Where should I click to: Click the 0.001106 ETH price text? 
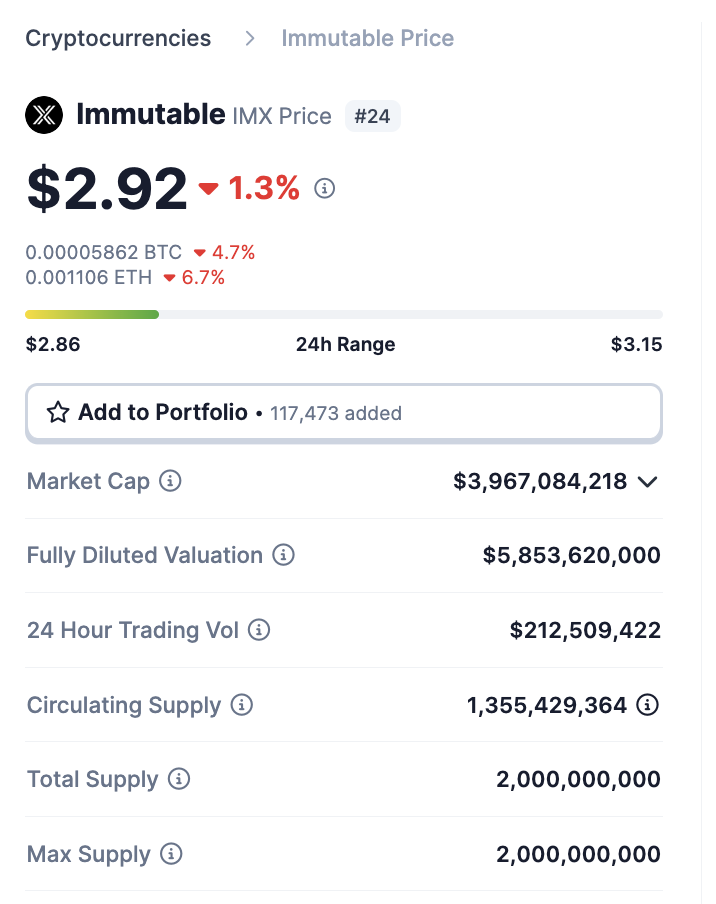coord(90,277)
